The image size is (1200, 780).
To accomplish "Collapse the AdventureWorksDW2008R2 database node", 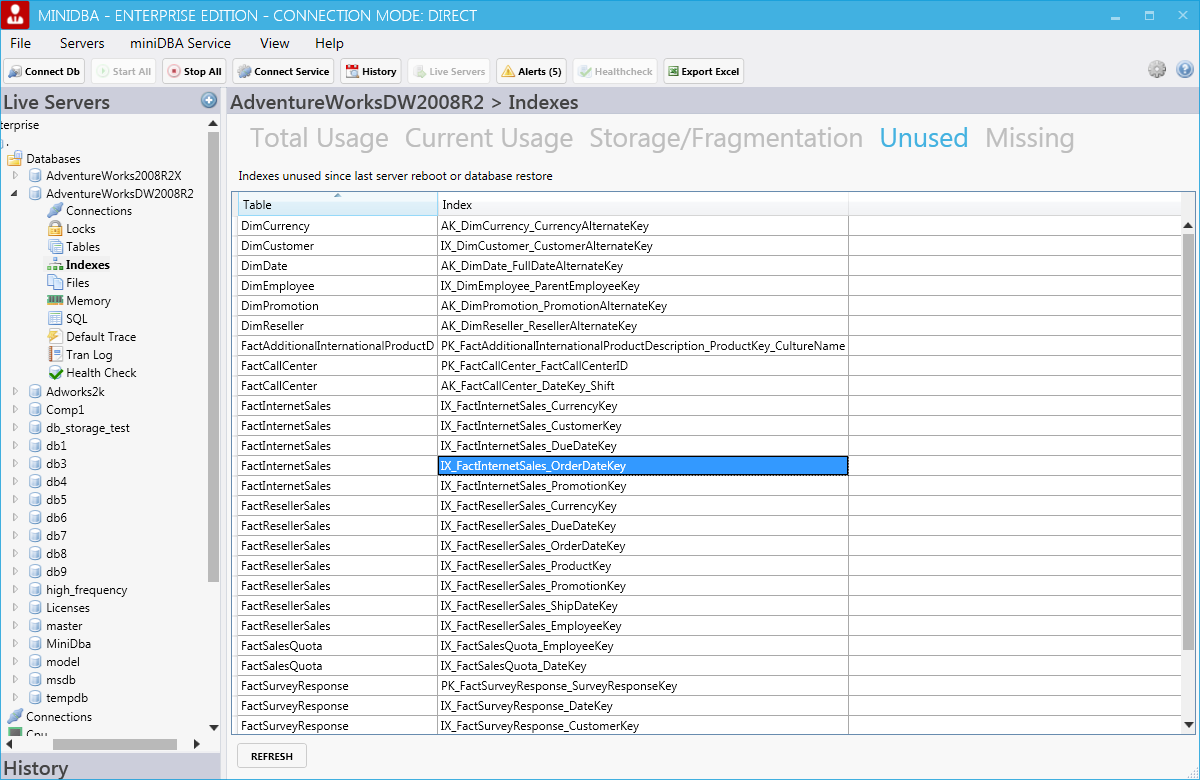I will point(15,194).
